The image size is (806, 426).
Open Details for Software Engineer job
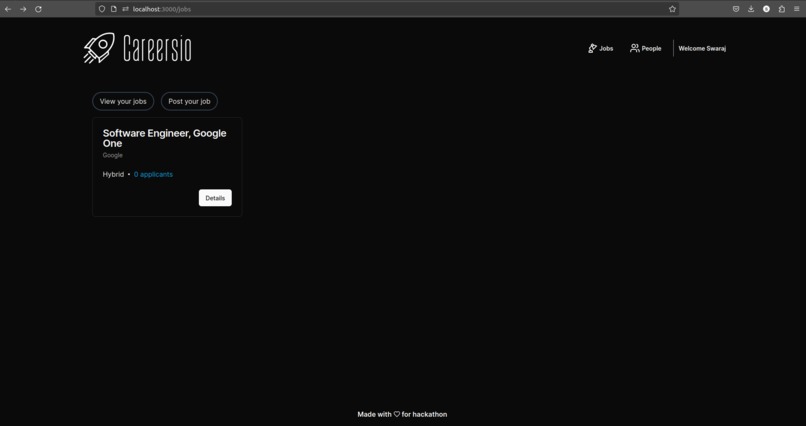pos(215,198)
